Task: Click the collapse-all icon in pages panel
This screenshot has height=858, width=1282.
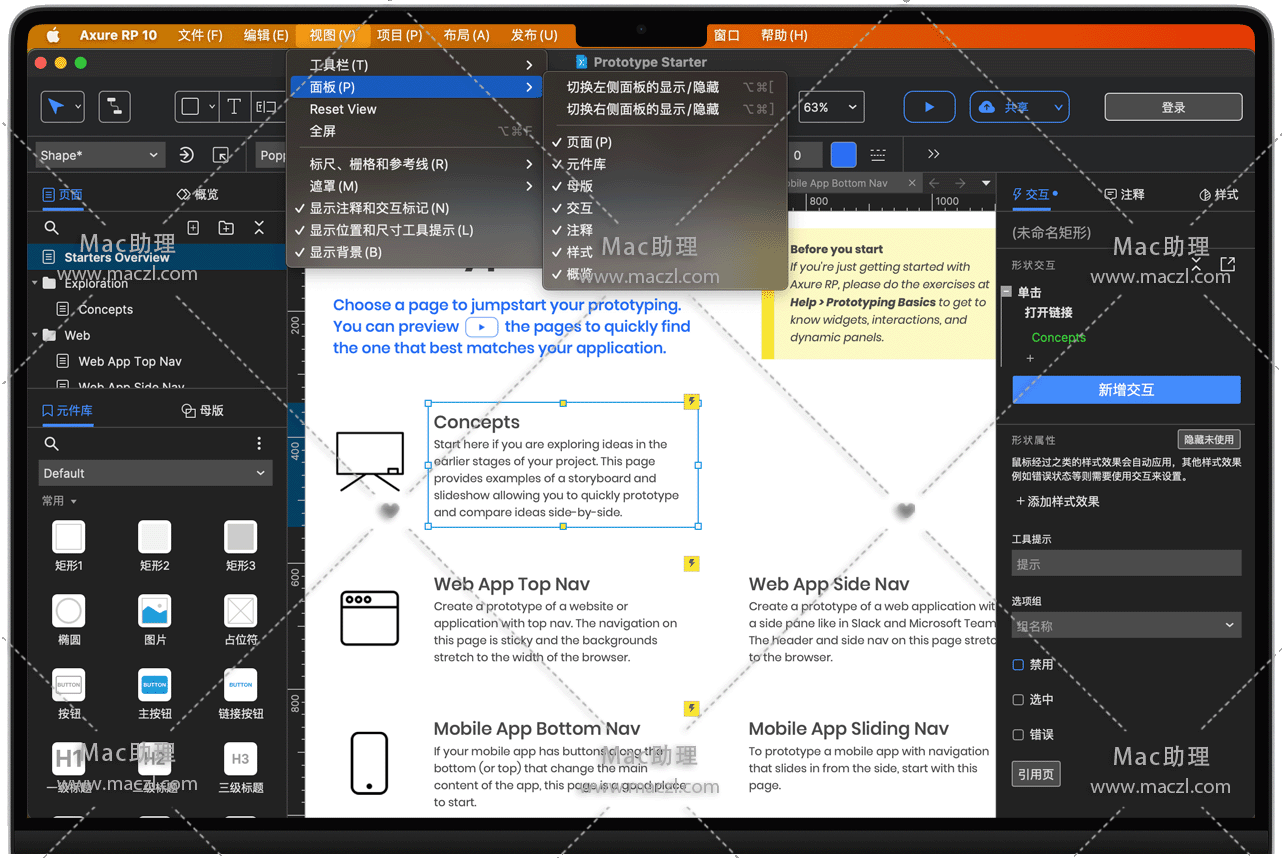Action: pos(259,228)
